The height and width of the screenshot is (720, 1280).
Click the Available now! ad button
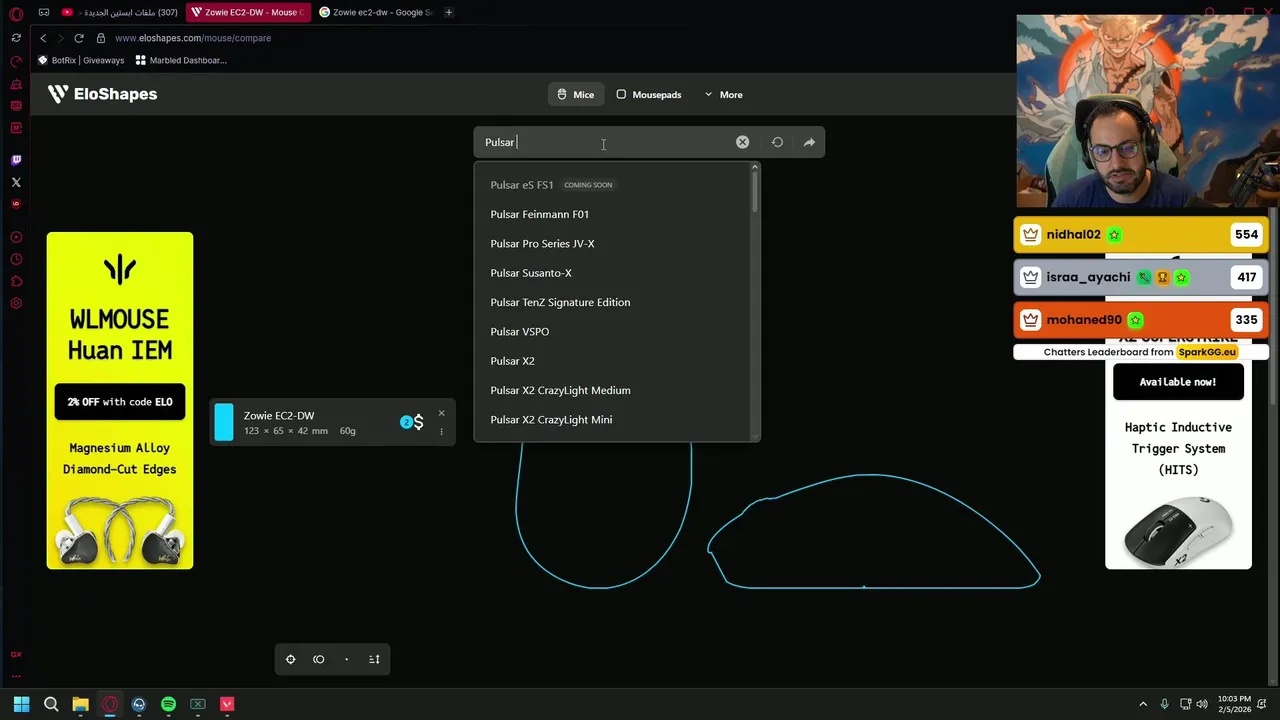click(1178, 382)
